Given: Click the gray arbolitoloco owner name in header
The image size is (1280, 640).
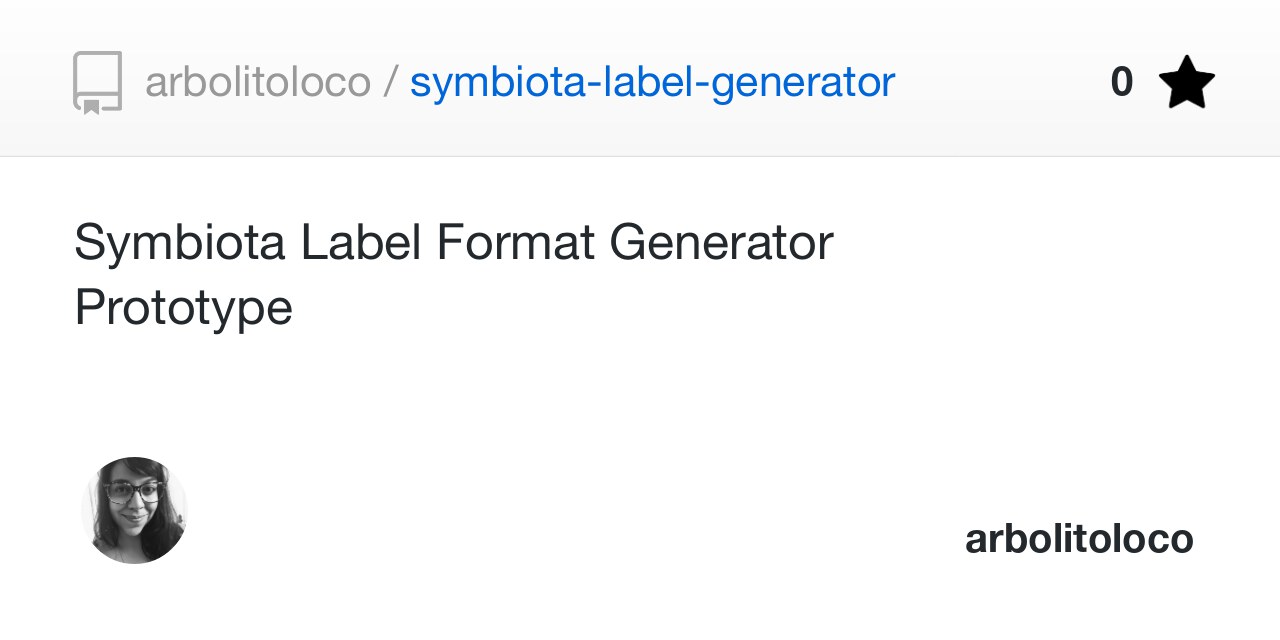Looking at the screenshot, I should [257, 82].
